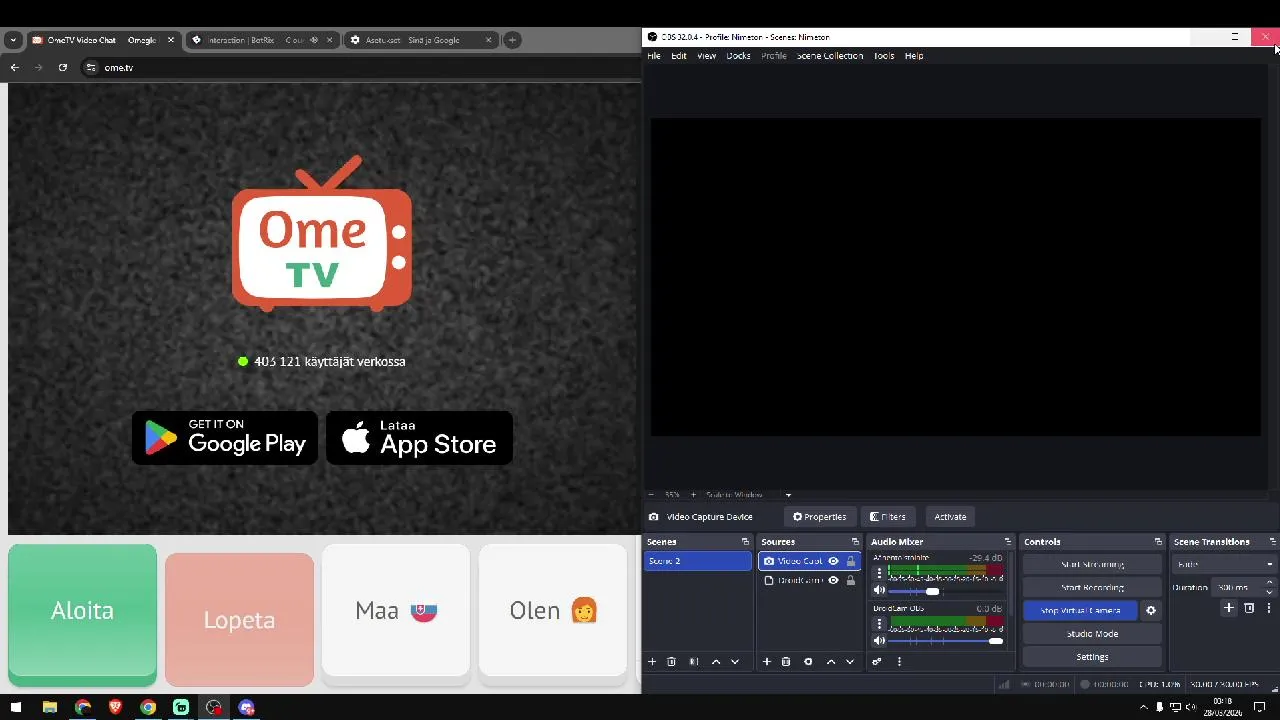Screen dimensions: 1280x720
Task: Open source properties gear in Sources panel
Action: (x=808, y=662)
